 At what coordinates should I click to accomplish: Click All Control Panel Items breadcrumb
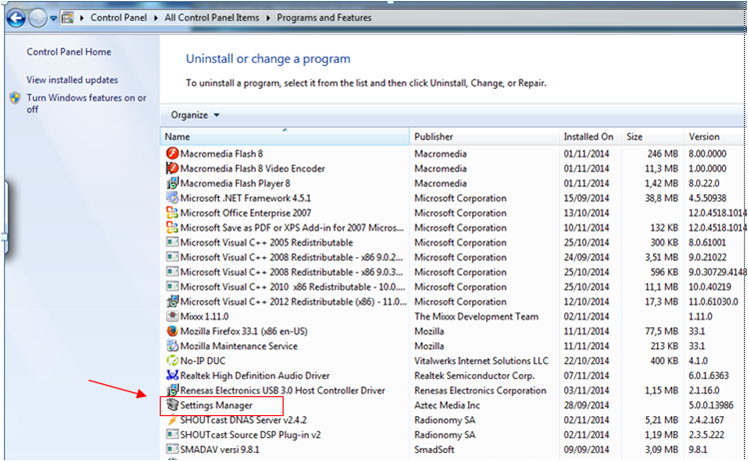click(x=212, y=18)
